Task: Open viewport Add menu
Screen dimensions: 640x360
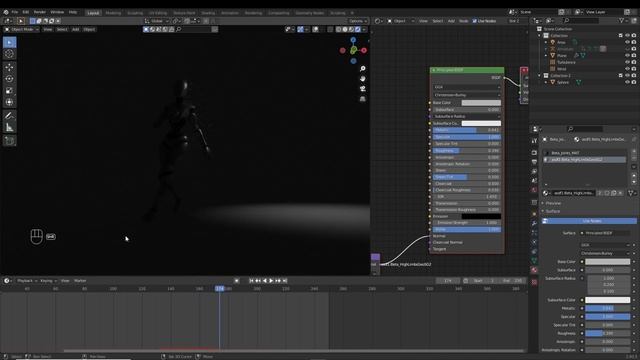Action: pos(75,29)
